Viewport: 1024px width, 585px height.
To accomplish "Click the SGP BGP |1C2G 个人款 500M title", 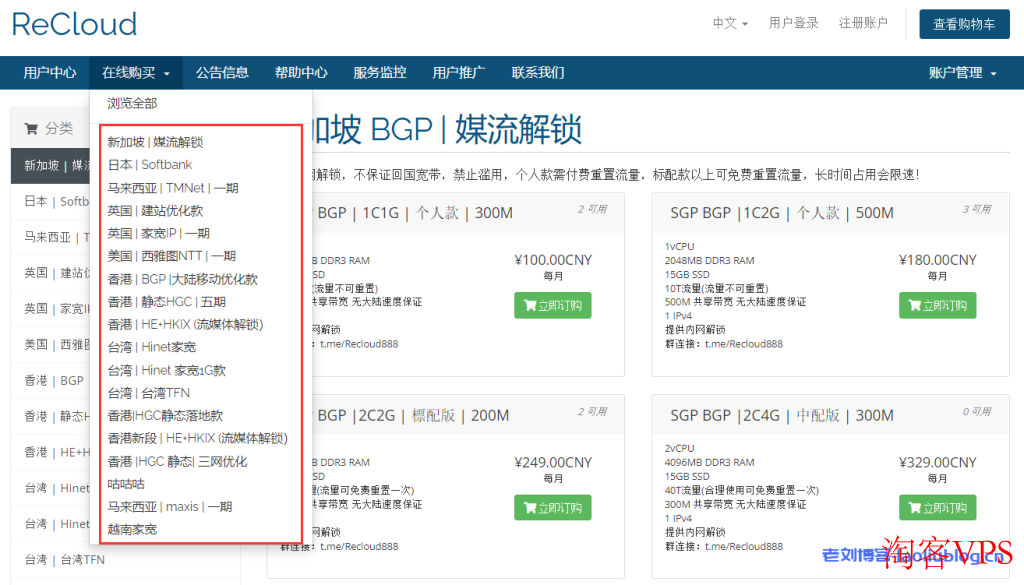I will click(782, 213).
